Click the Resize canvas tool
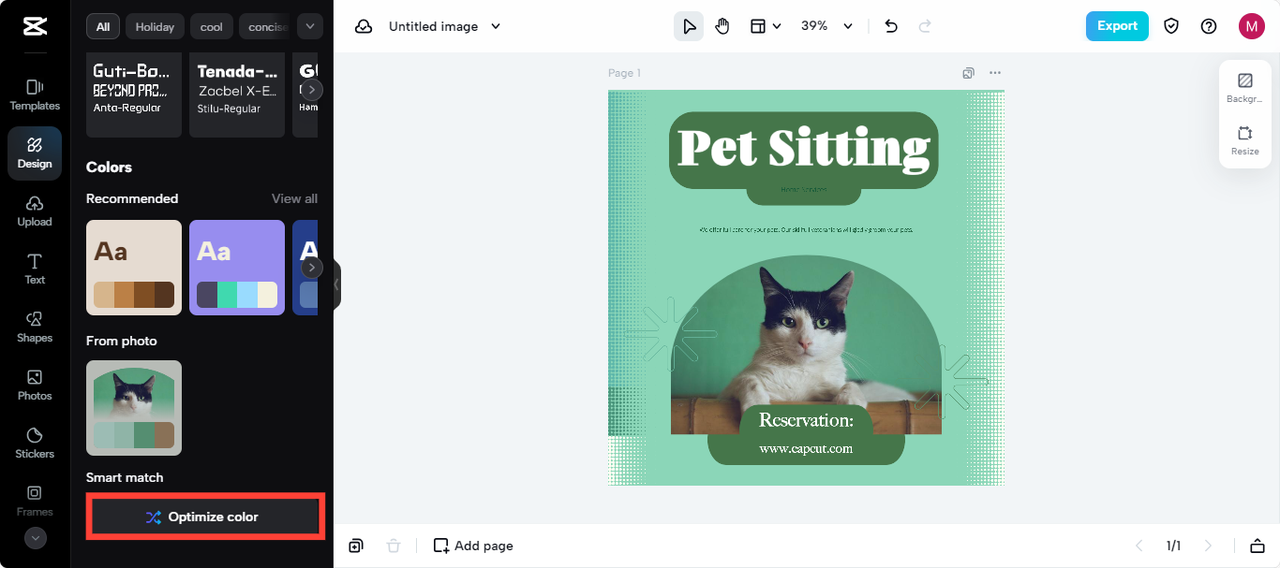The width and height of the screenshot is (1280, 568). pyautogui.click(x=1245, y=140)
